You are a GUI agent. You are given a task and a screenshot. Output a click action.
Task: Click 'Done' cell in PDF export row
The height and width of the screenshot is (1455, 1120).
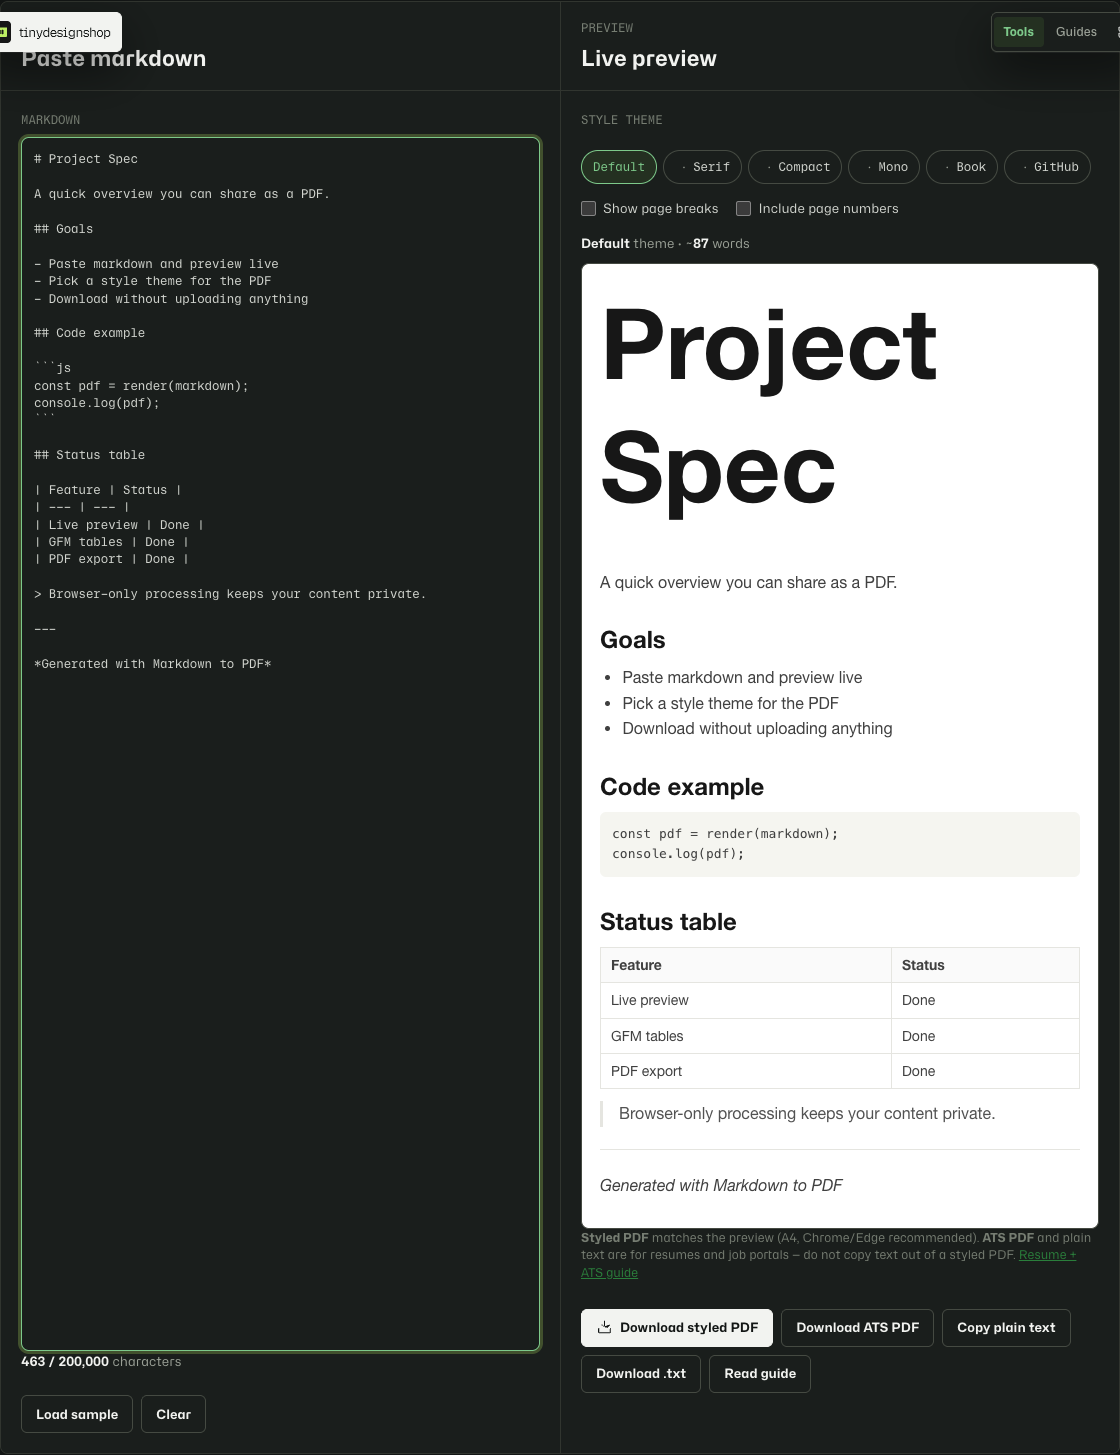[985, 1071]
